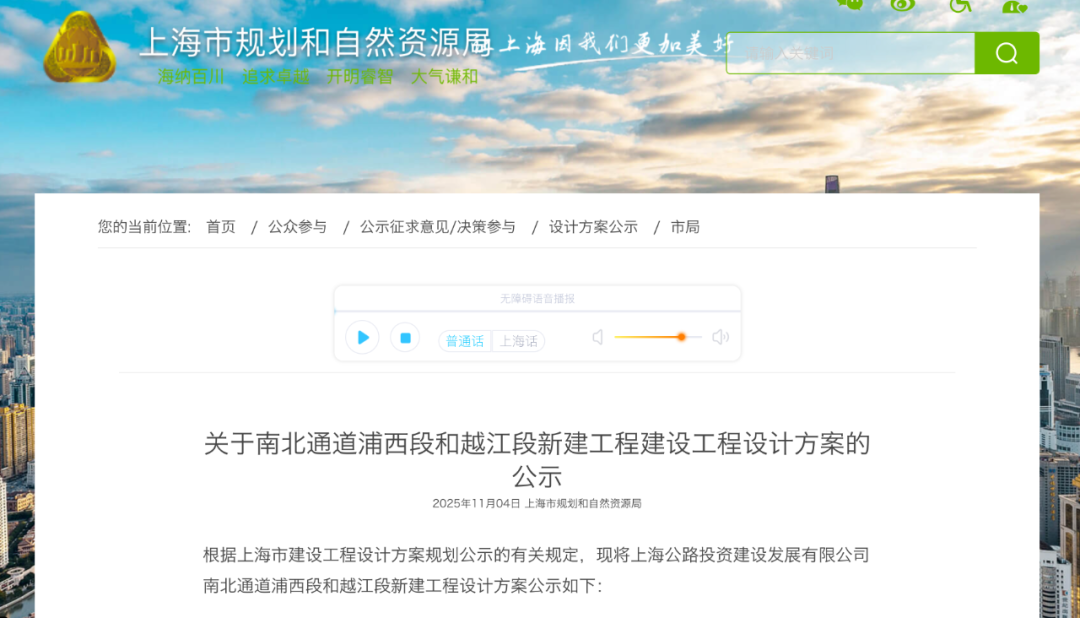
Task: Click the 无障碍语音播报 header label
Action: [537, 298]
